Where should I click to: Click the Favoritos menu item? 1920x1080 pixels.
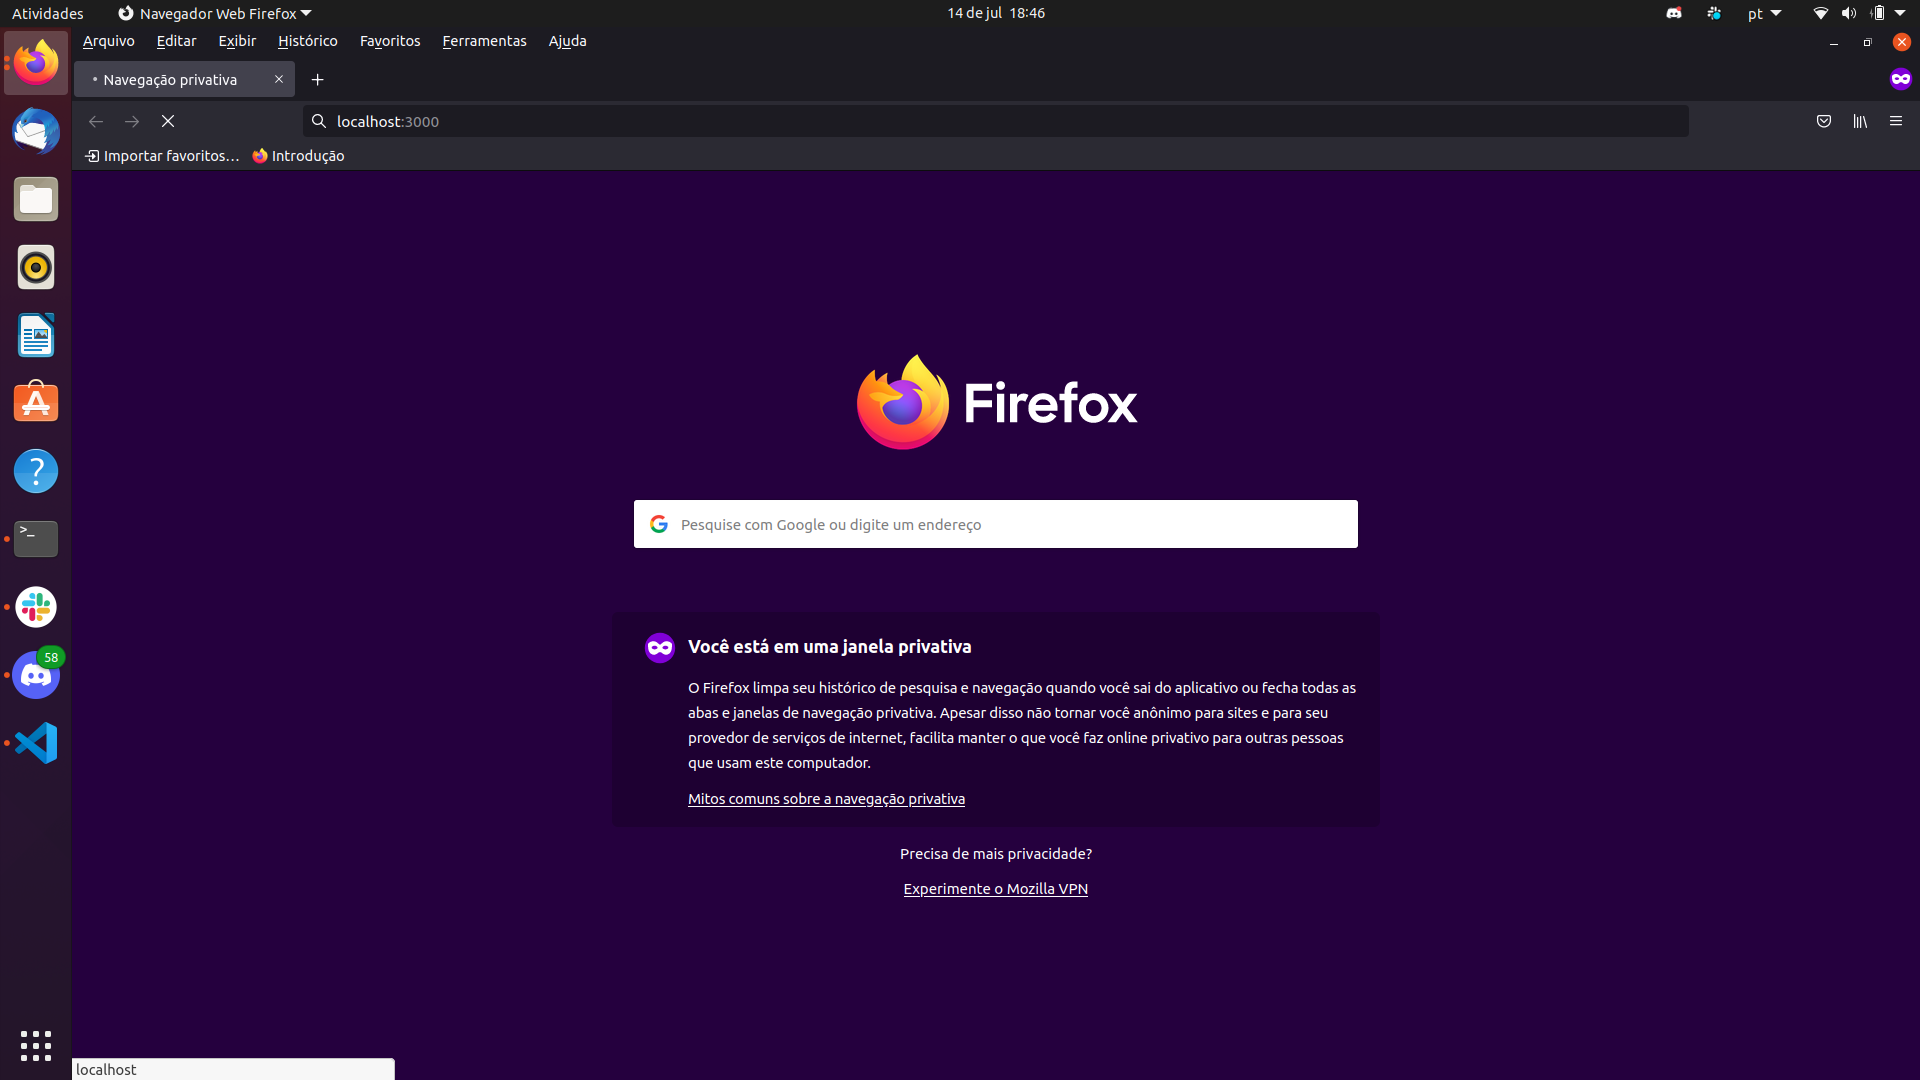tap(390, 40)
